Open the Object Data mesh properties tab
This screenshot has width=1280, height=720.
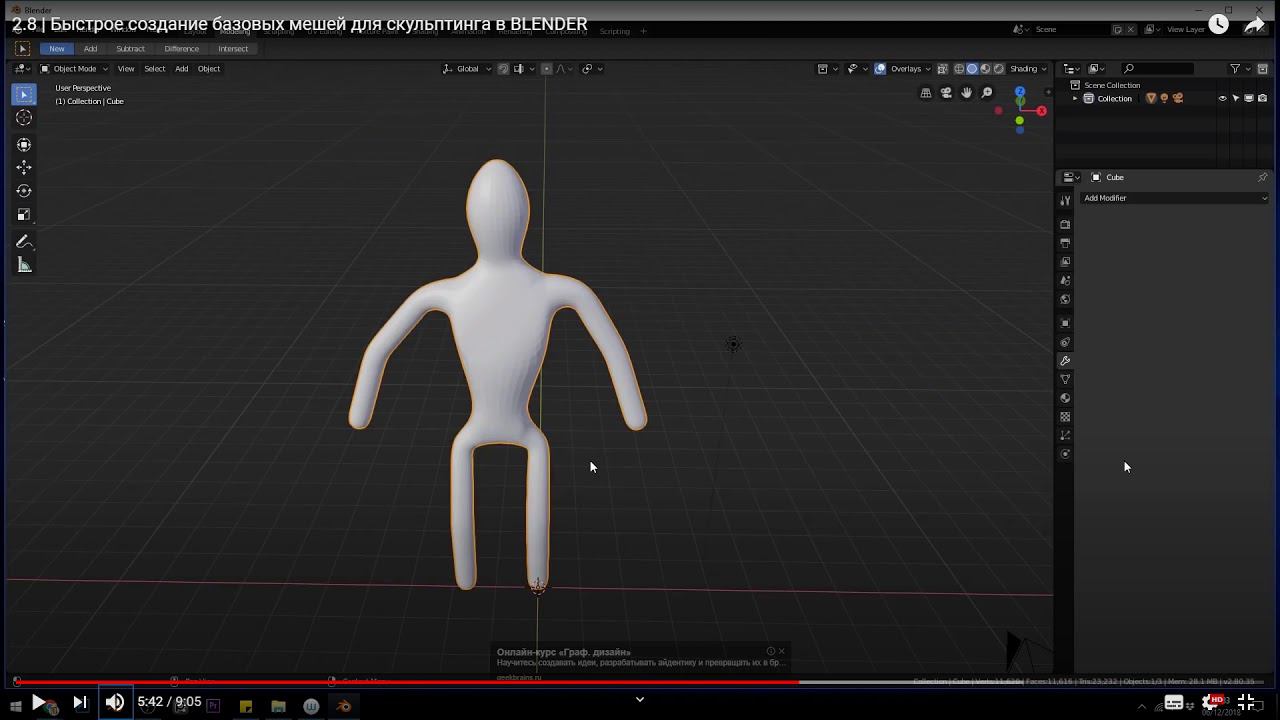[1065, 380]
